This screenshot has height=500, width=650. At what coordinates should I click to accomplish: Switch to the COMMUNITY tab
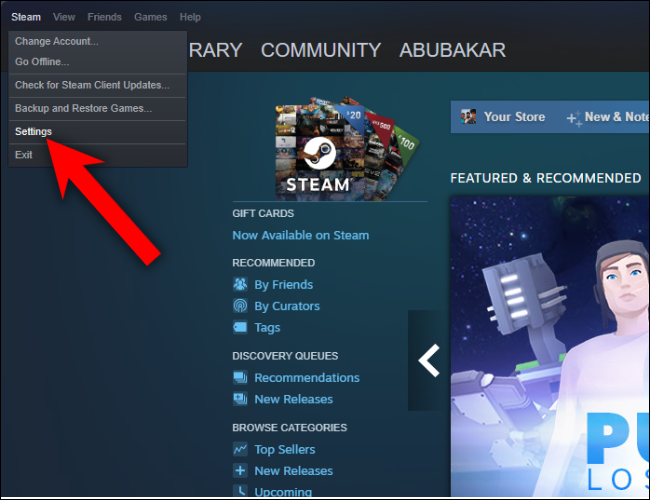320,50
